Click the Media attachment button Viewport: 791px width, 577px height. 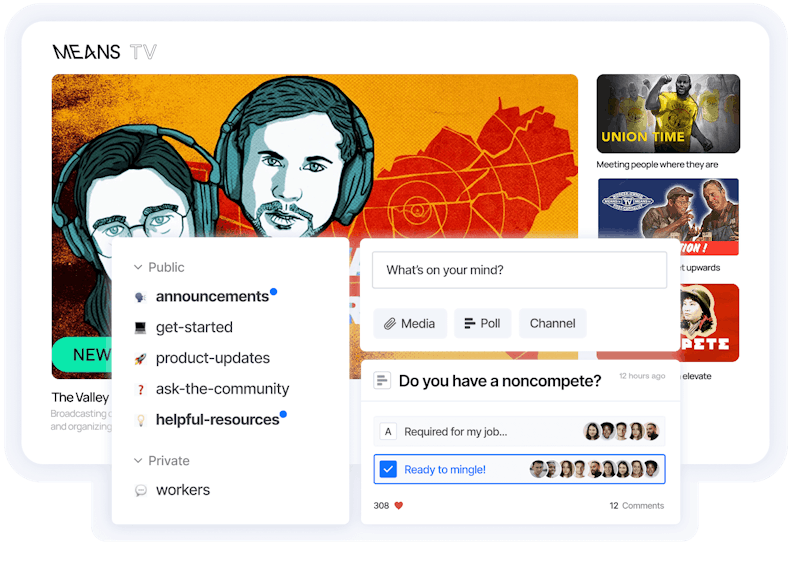point(410,323)
